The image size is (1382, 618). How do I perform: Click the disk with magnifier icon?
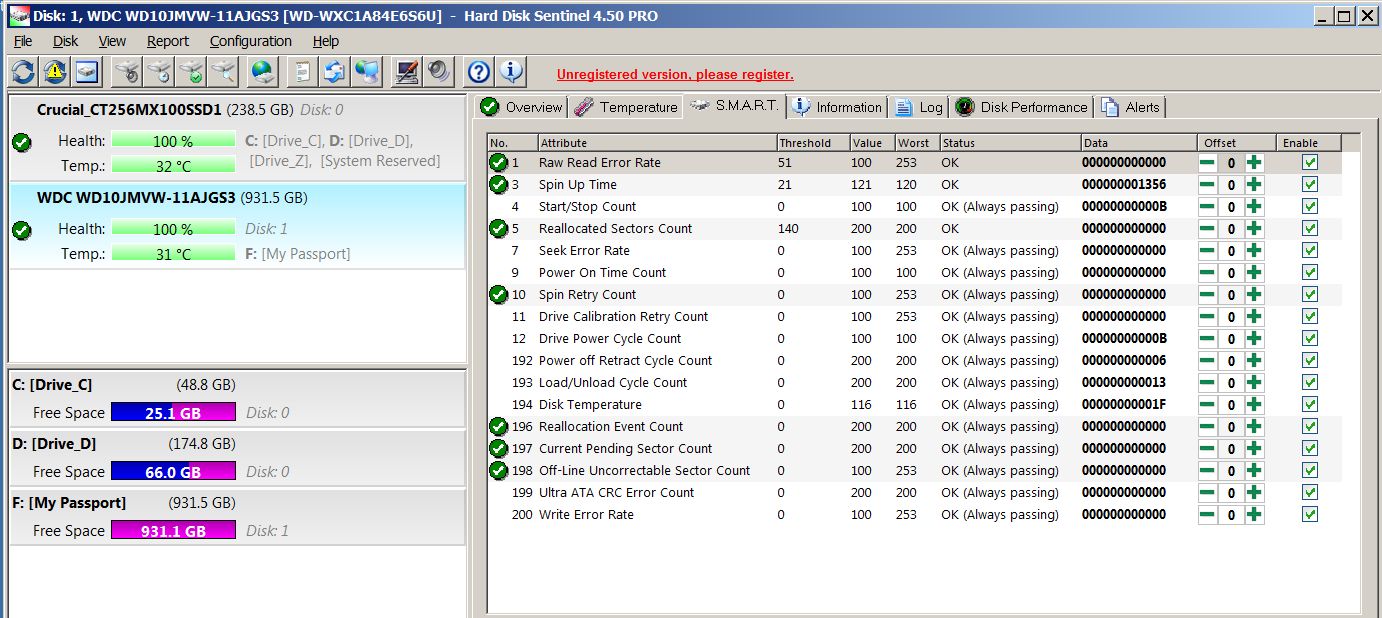pos(223,72)
